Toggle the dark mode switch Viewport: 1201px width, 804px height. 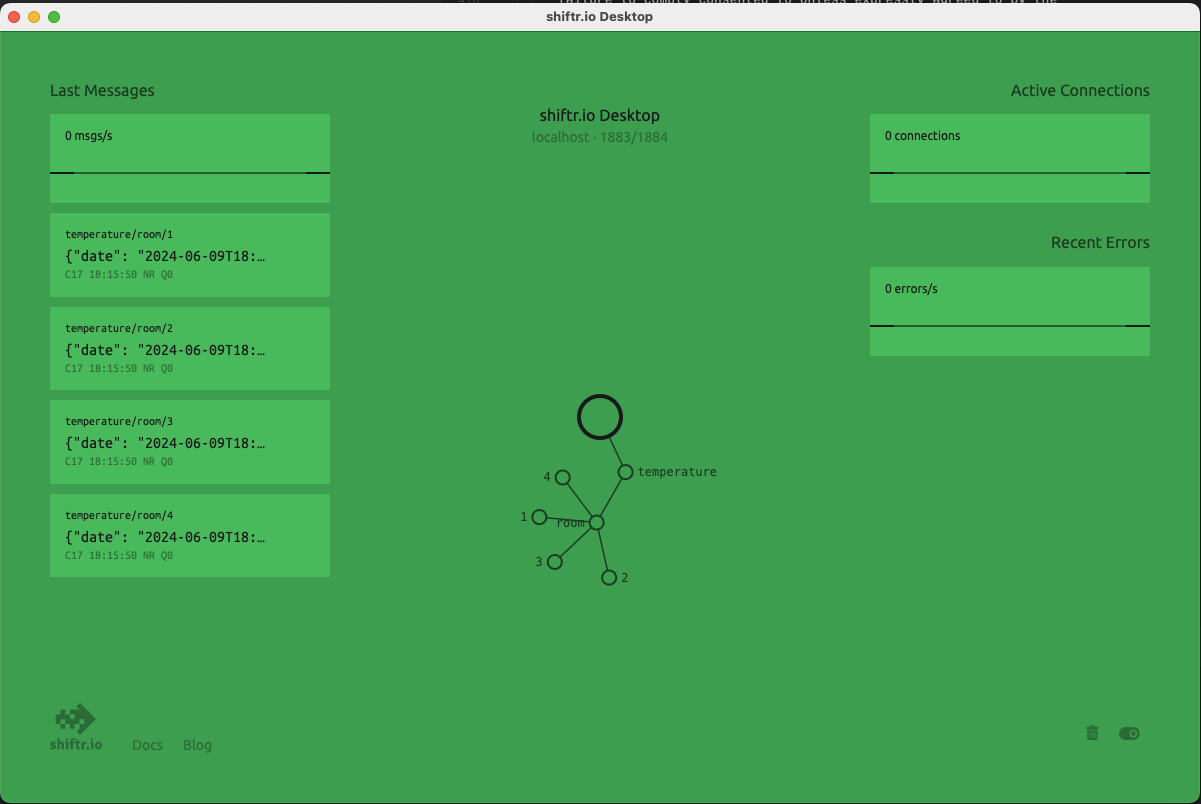pyautogui.click(x=1129, y=733)
